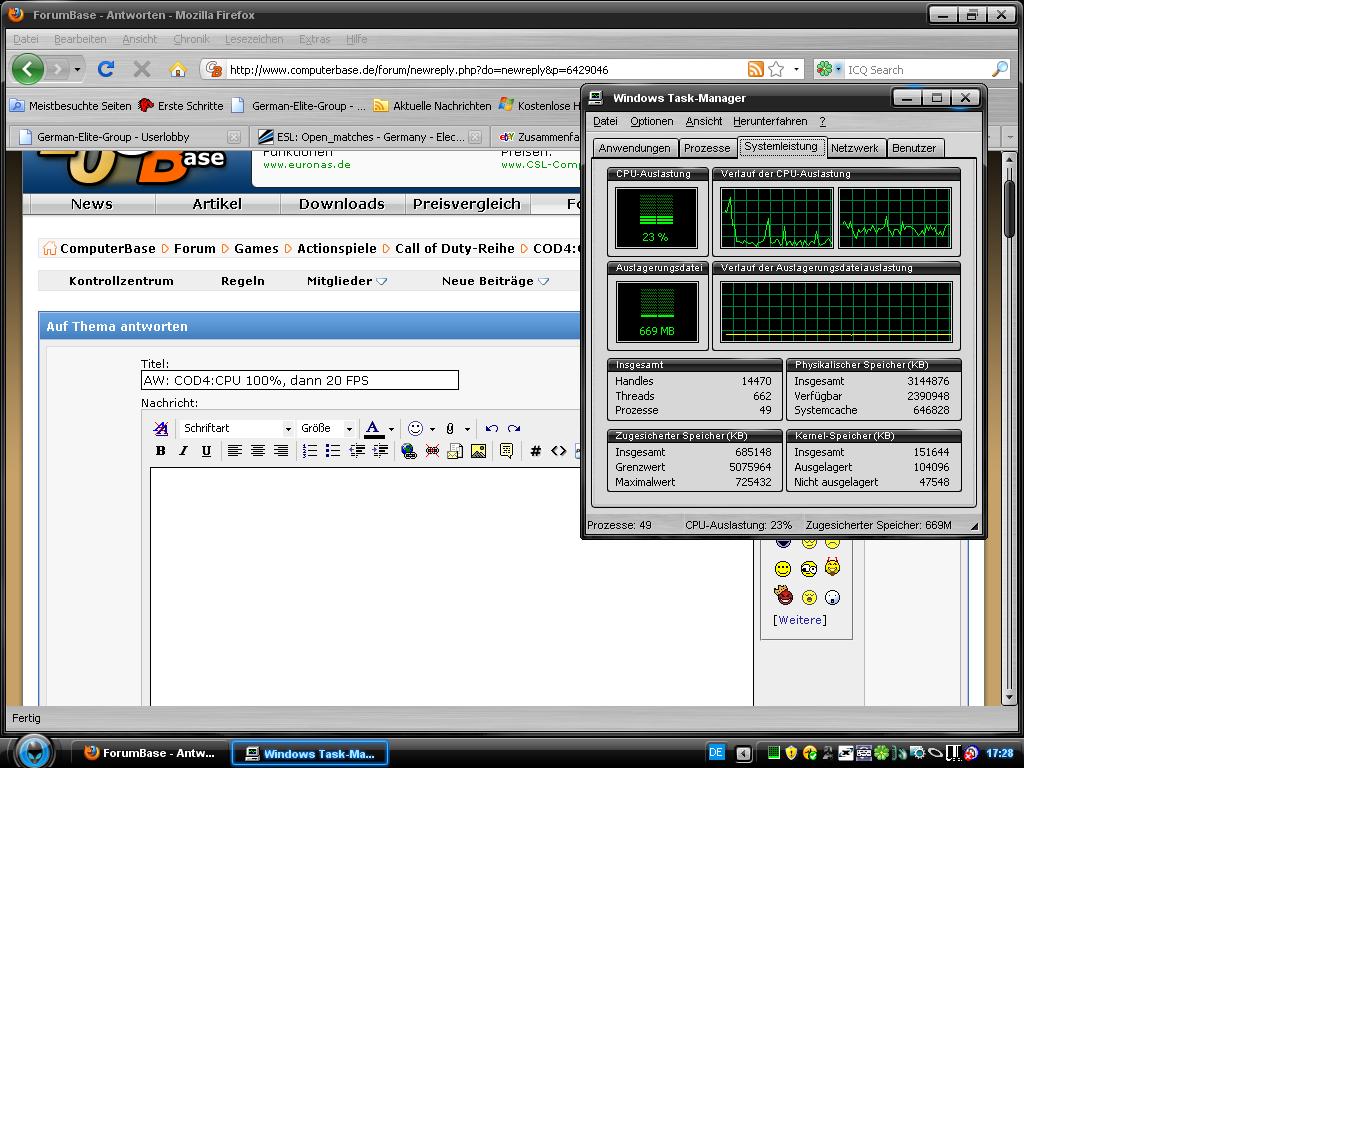Toggle bold formatting in the reply editor

click(160, 451)
